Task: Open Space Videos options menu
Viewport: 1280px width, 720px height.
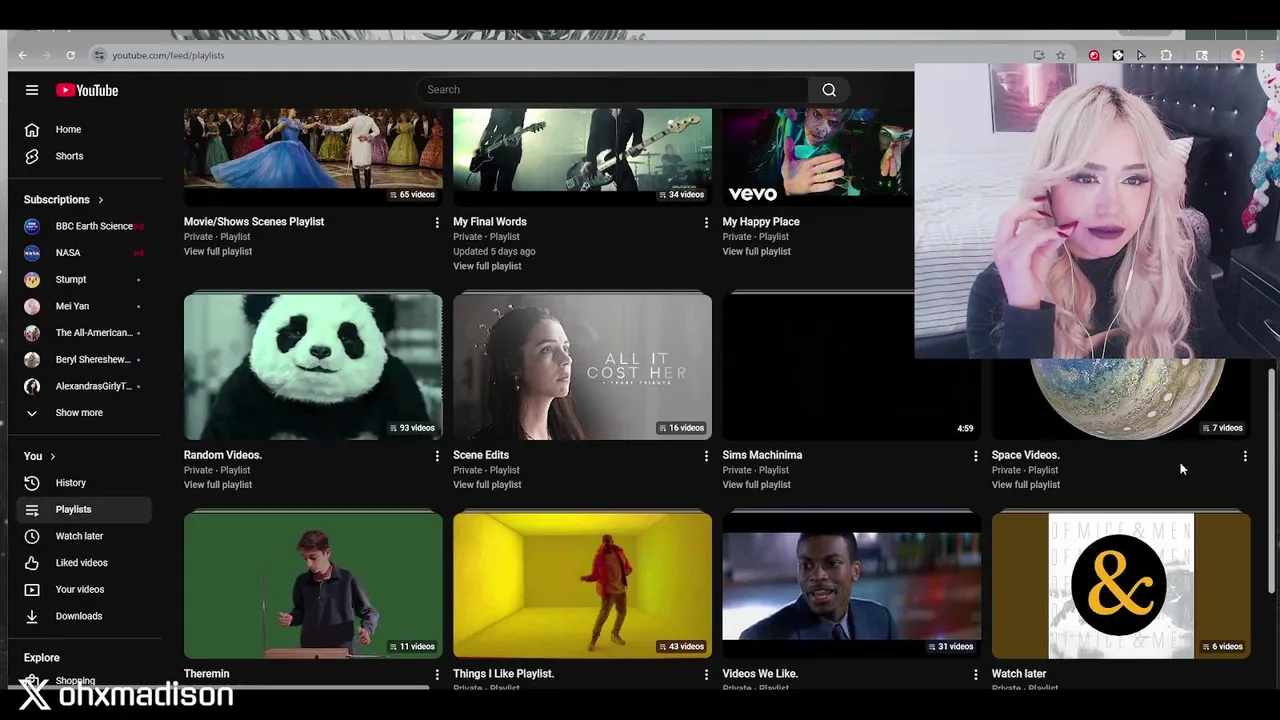Action: [1245, 456]
